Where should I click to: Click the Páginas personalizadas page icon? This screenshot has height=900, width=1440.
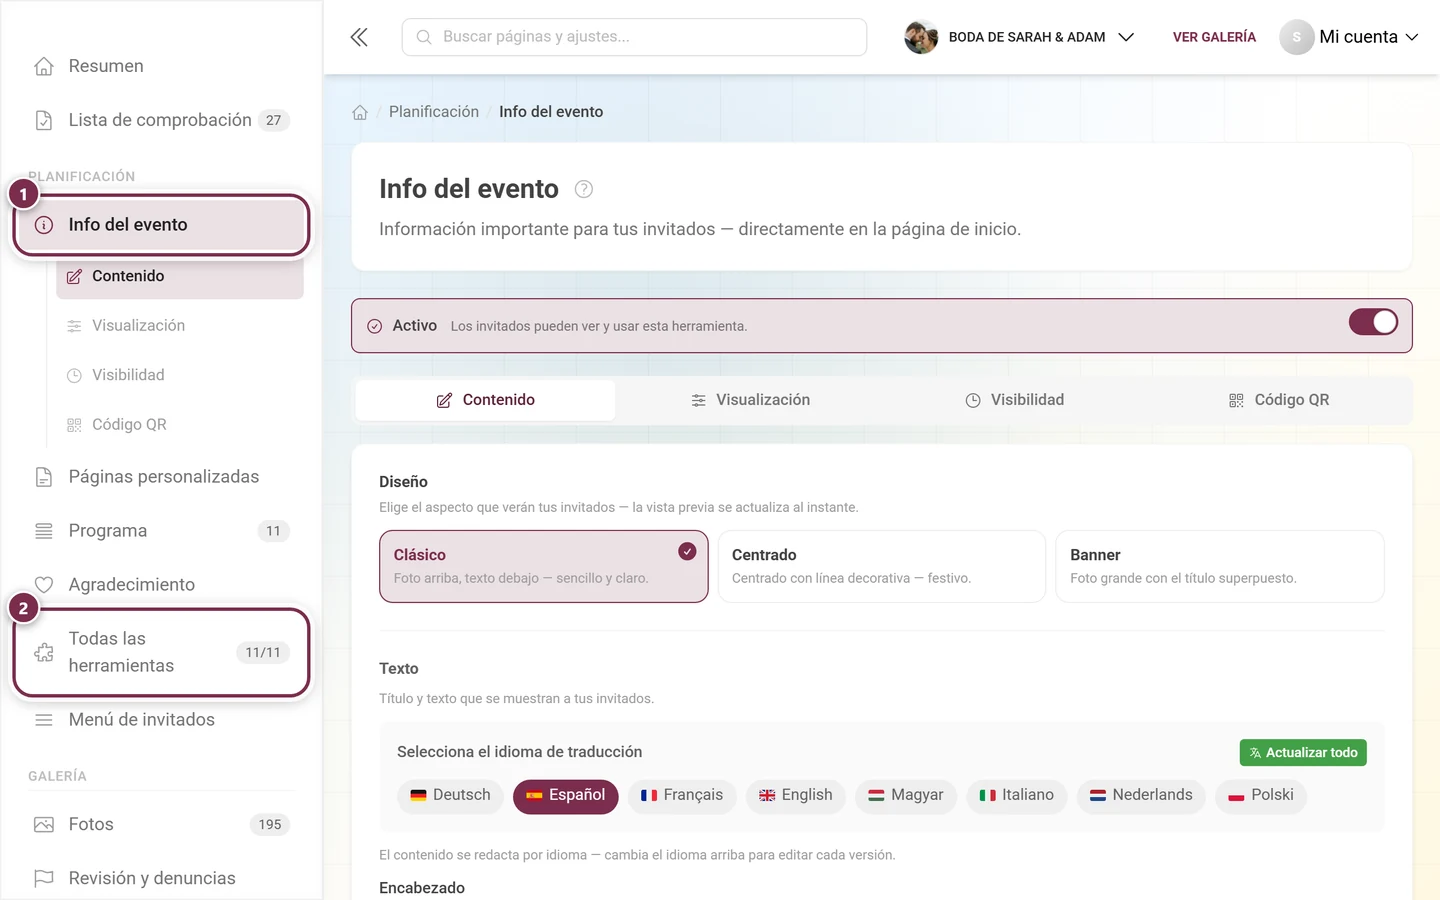[44, 477]
